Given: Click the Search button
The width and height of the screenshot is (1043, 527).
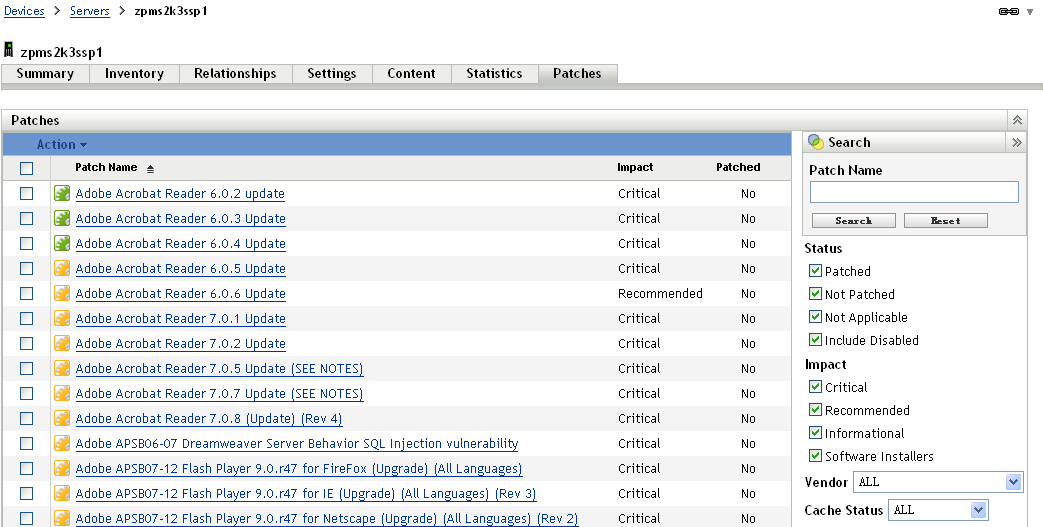Looking at the screenshot, I should [x=853, y=221].
